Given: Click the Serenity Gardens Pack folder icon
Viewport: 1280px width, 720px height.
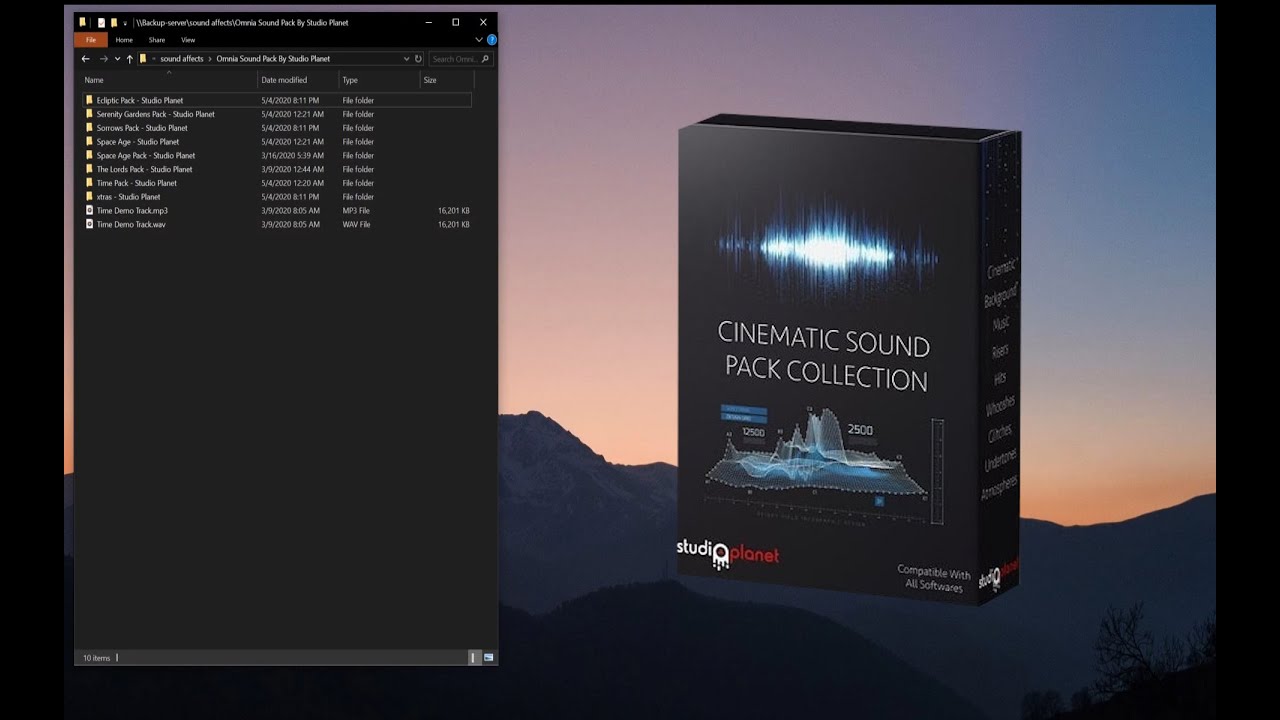Looking at the screenshot, I should click(89, 114).
